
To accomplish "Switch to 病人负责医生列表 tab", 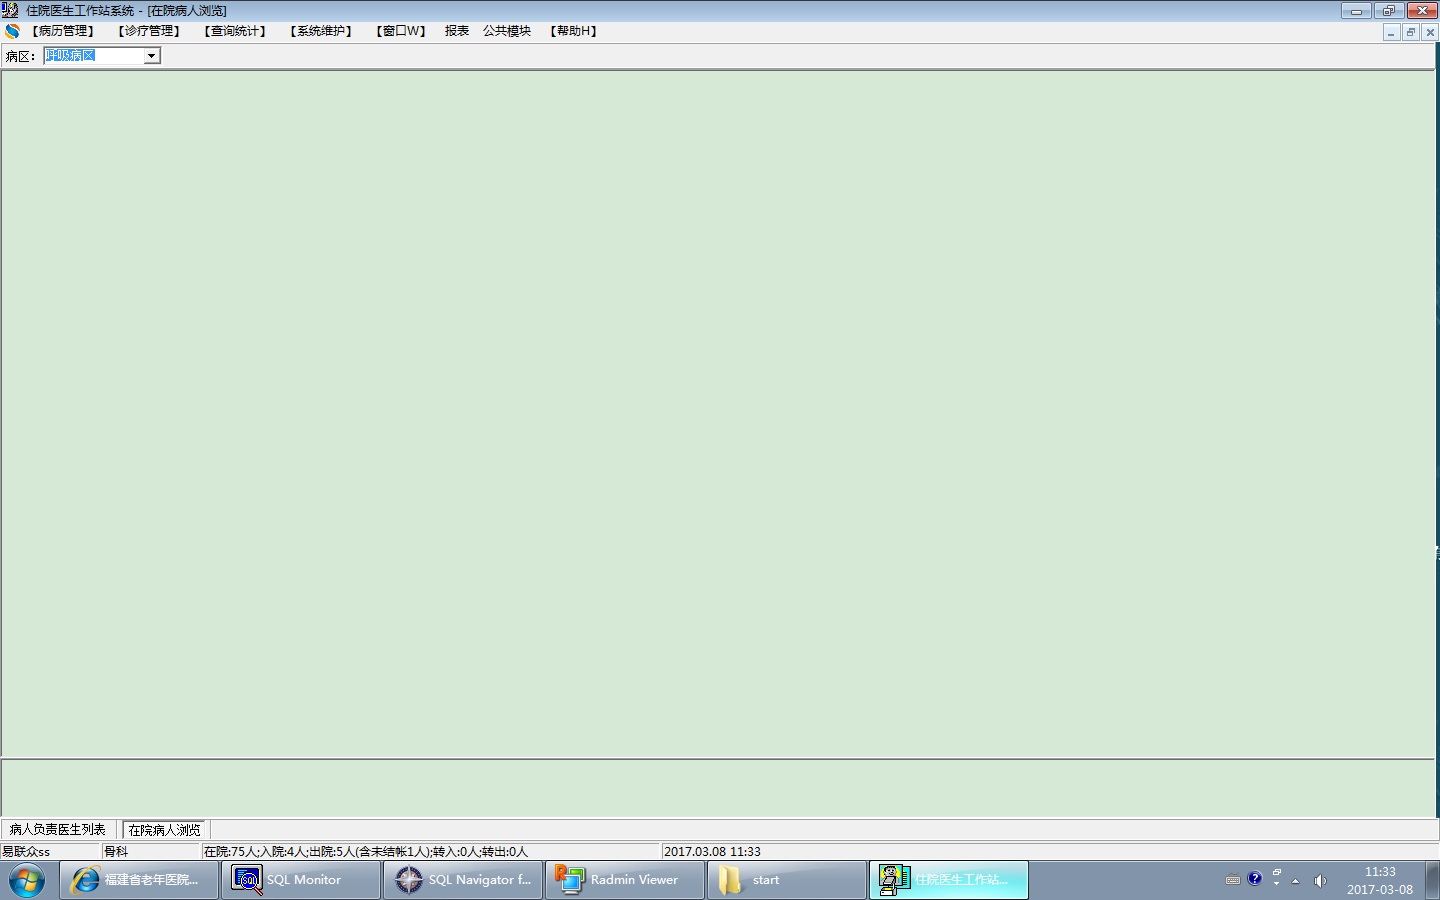I will [58, 829].
